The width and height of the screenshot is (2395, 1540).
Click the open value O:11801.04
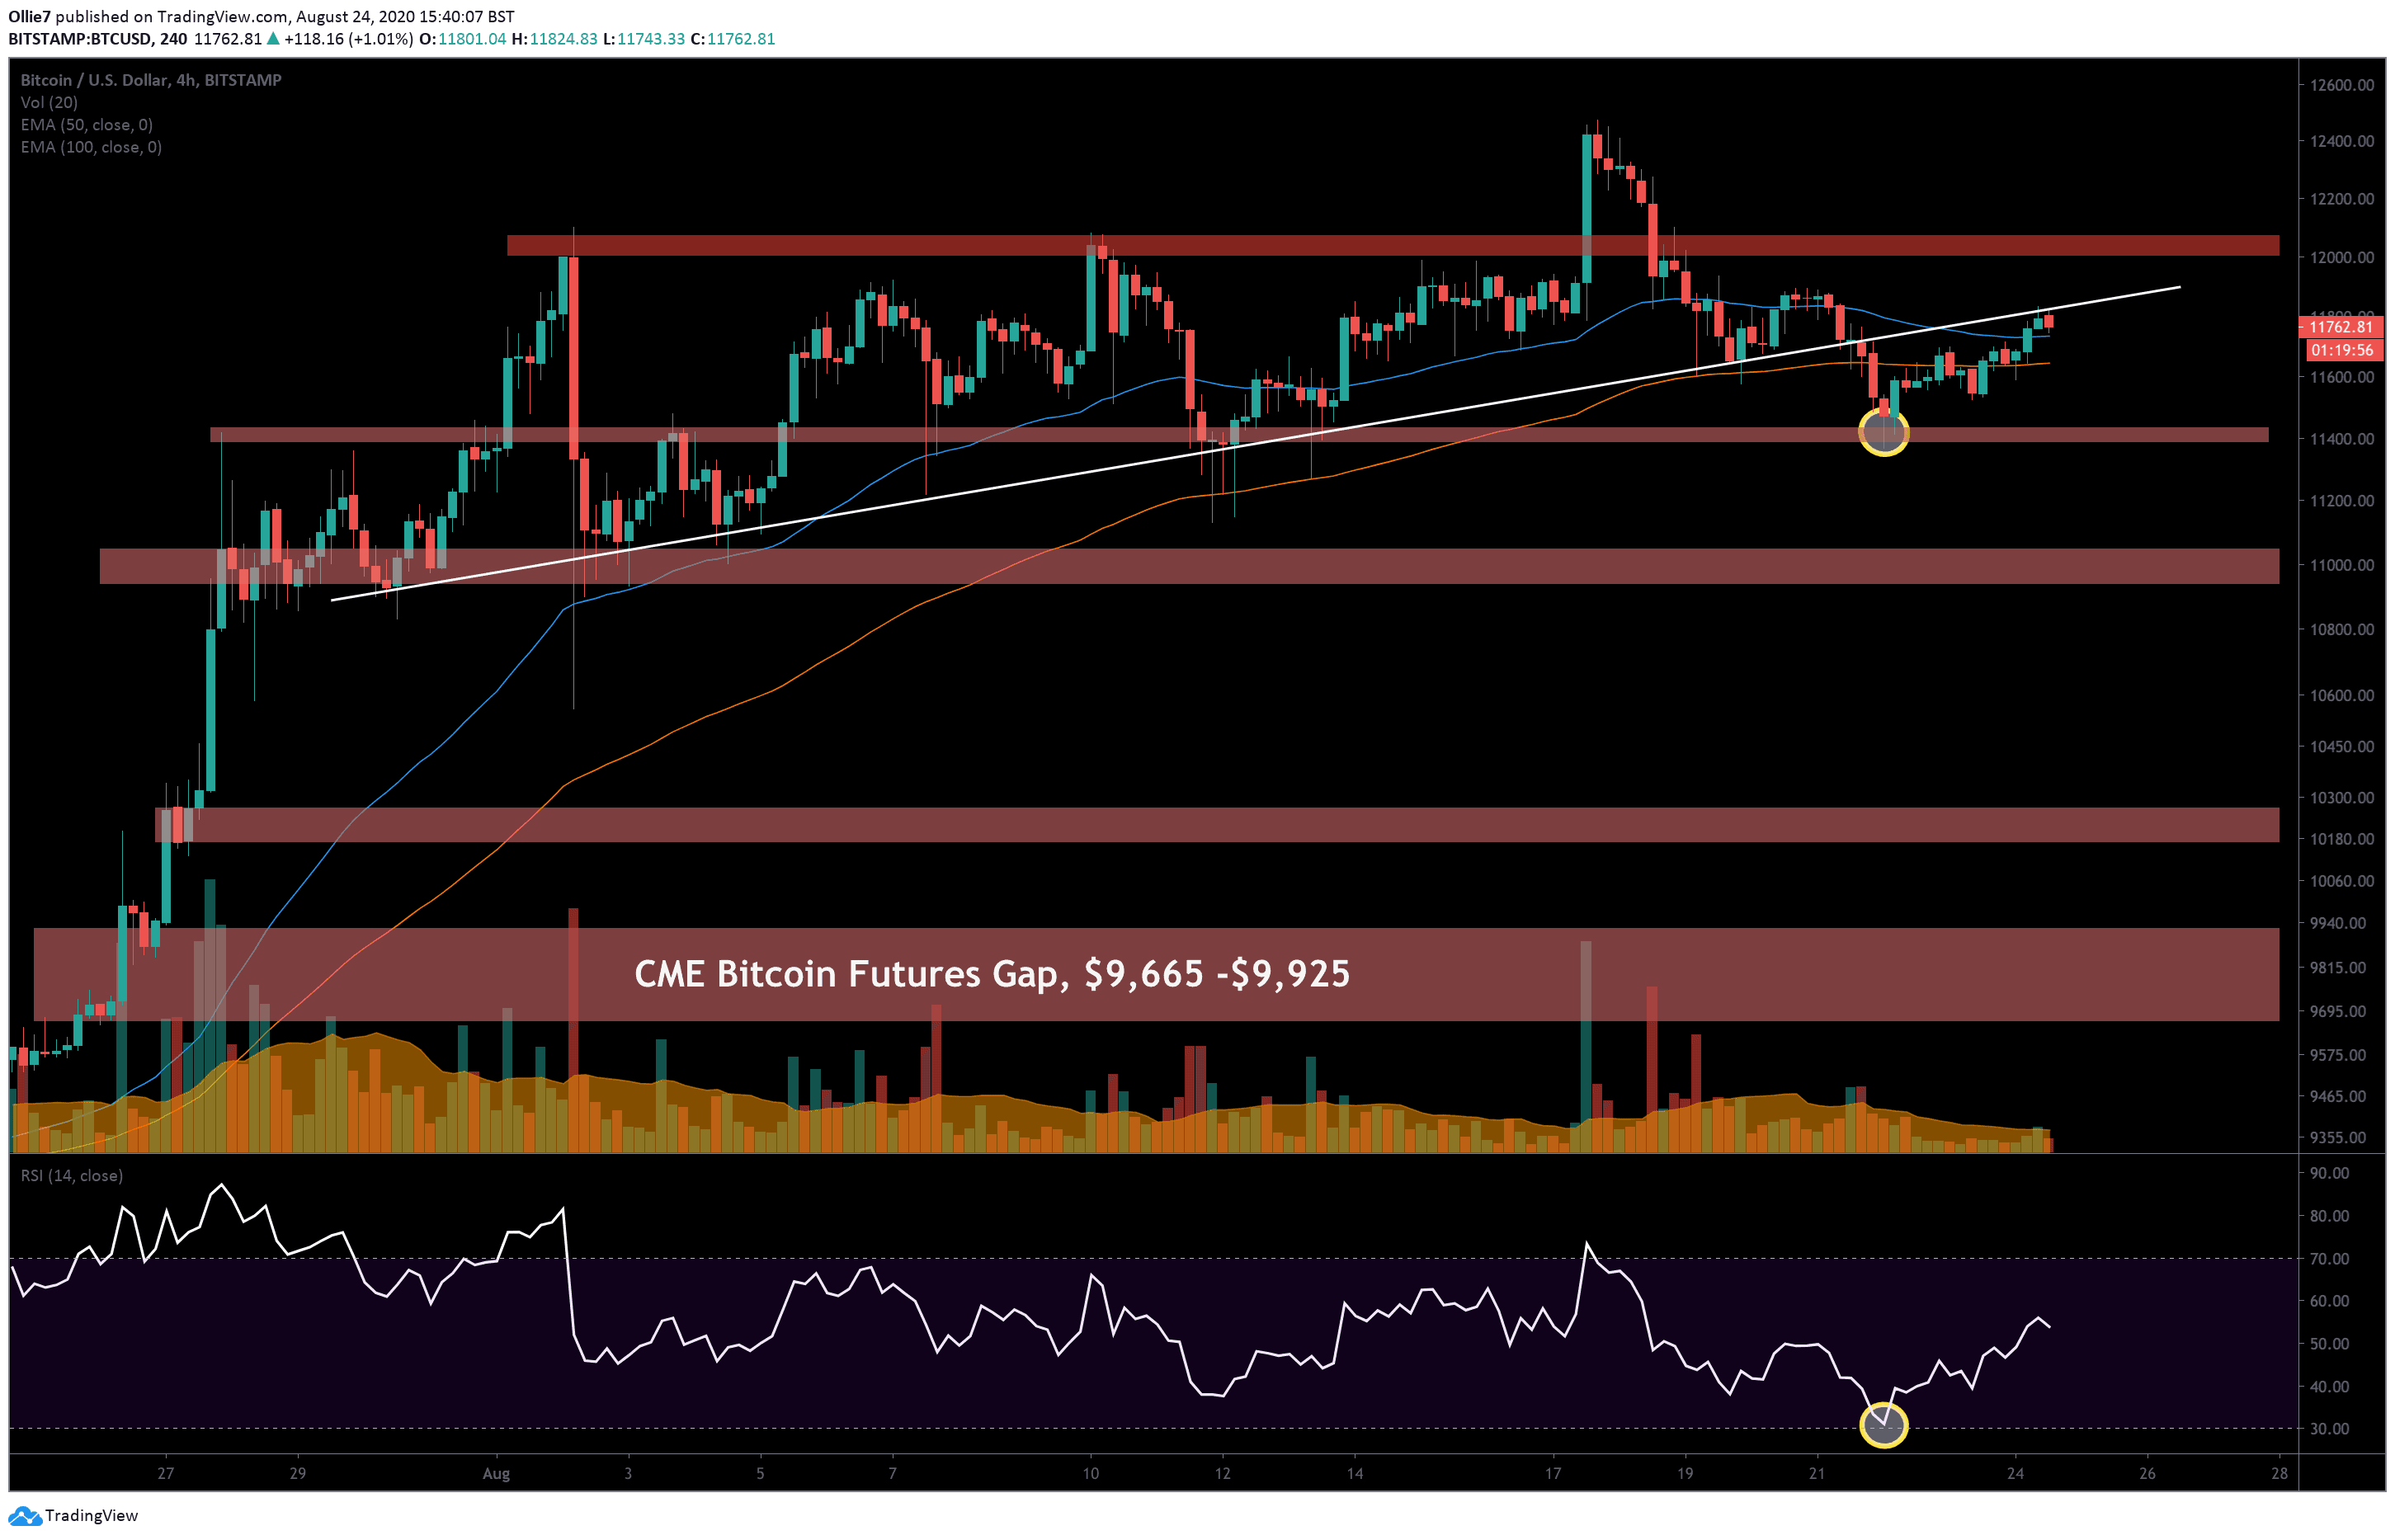tap(462, 39)
